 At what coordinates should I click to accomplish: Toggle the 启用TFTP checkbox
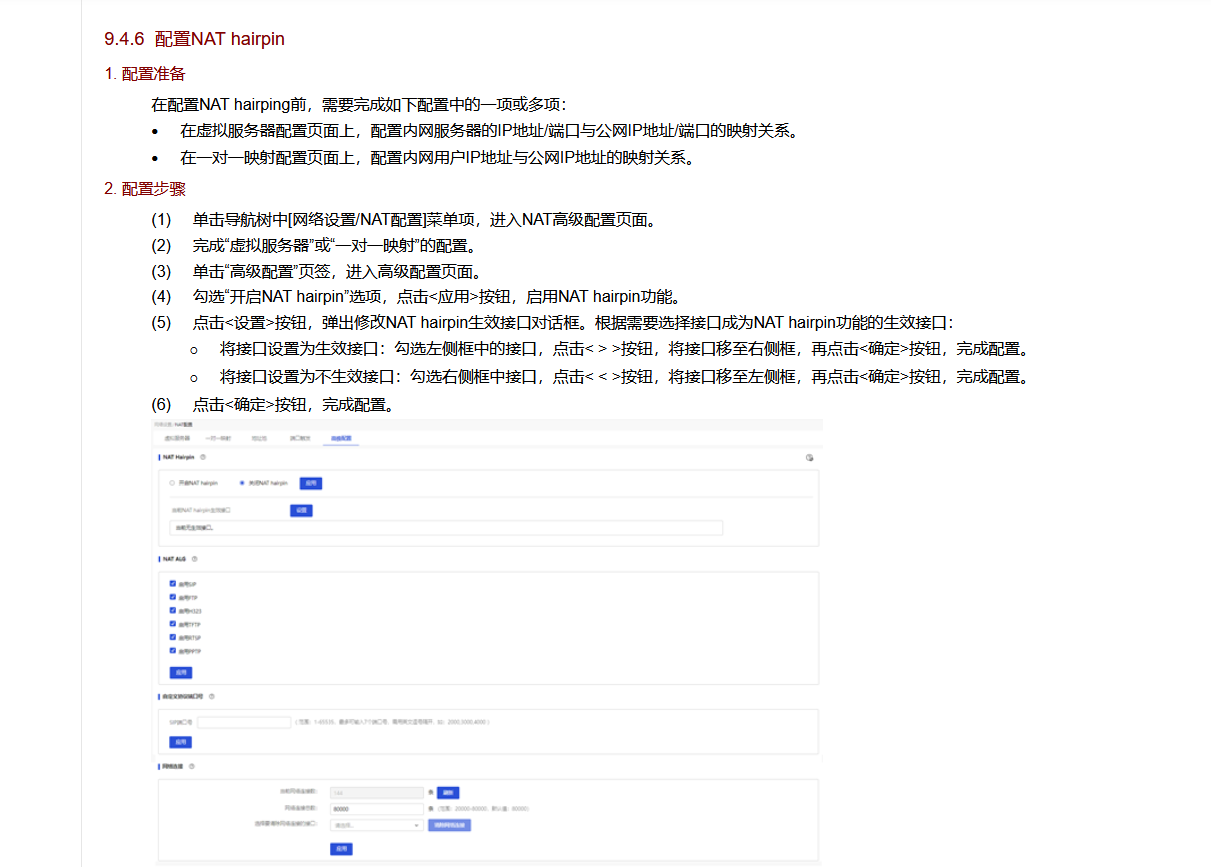[x=173, y=623]
